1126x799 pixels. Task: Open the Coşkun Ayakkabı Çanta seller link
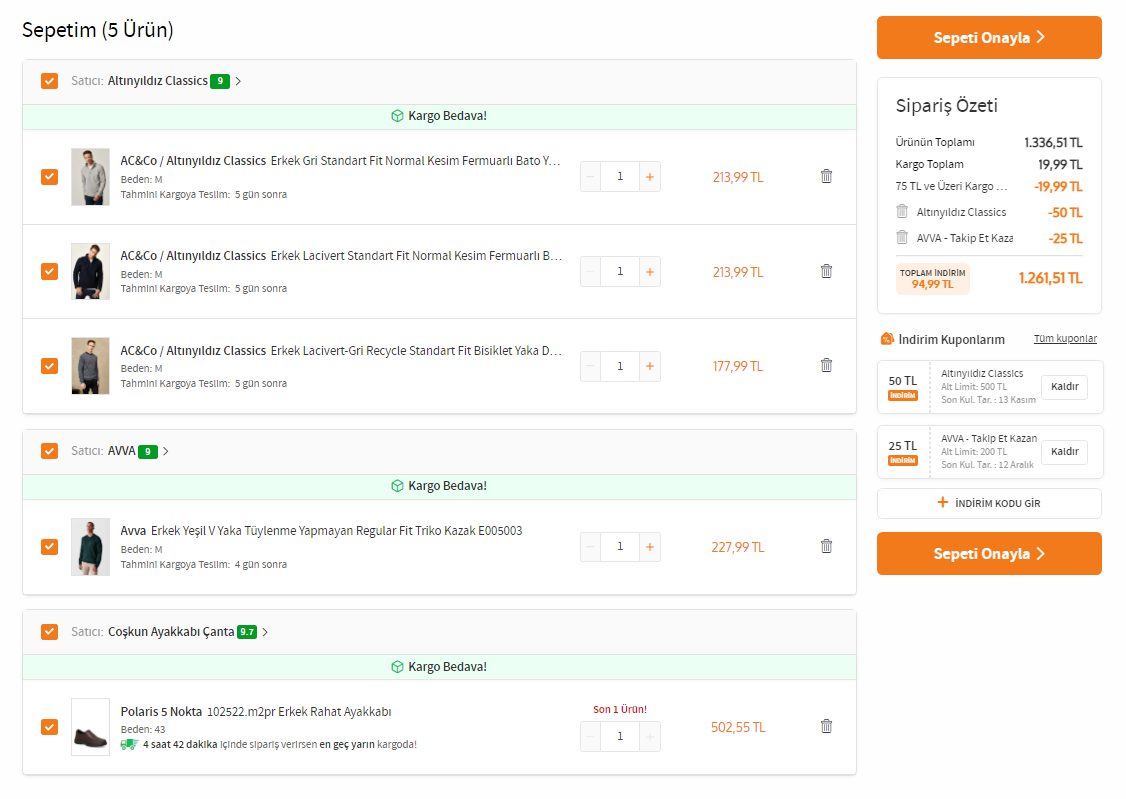click(x=171, y=632)
